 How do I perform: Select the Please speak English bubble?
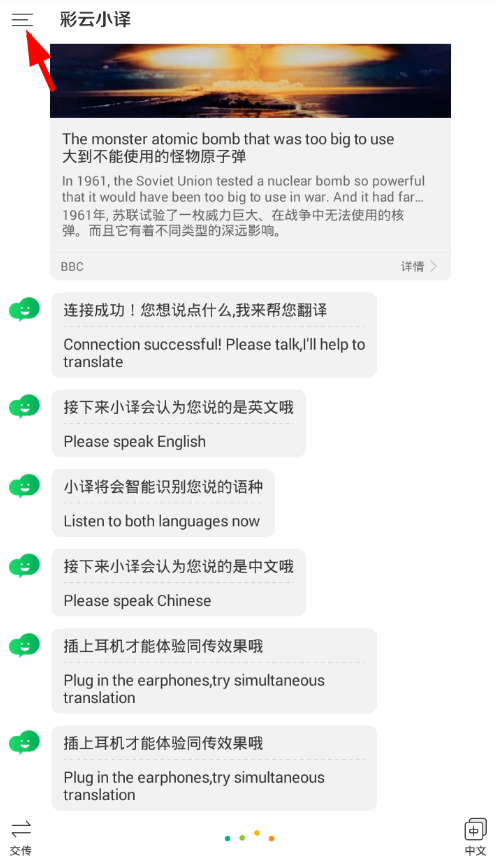(178, 423)
